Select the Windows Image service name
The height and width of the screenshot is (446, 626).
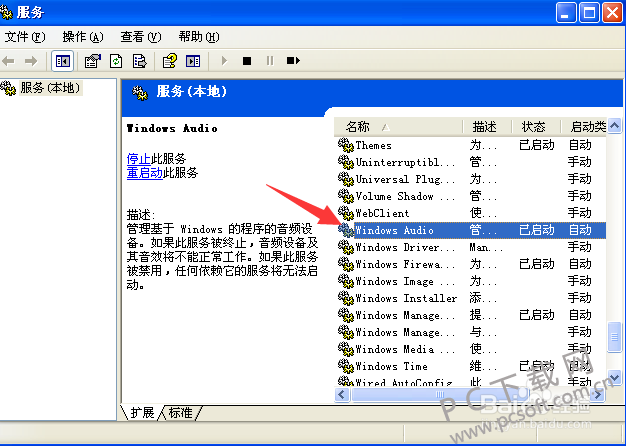coord(405,281)
